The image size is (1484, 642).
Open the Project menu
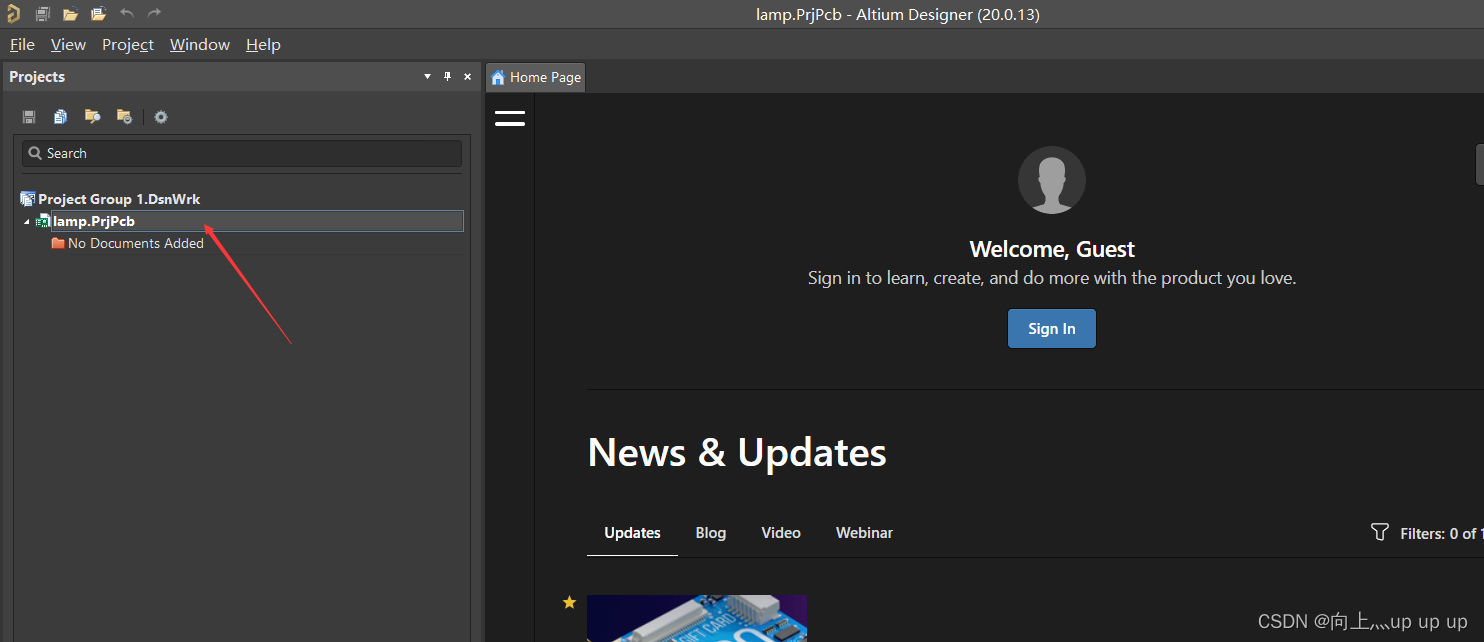pyautogui.click(x=128, y=44)
